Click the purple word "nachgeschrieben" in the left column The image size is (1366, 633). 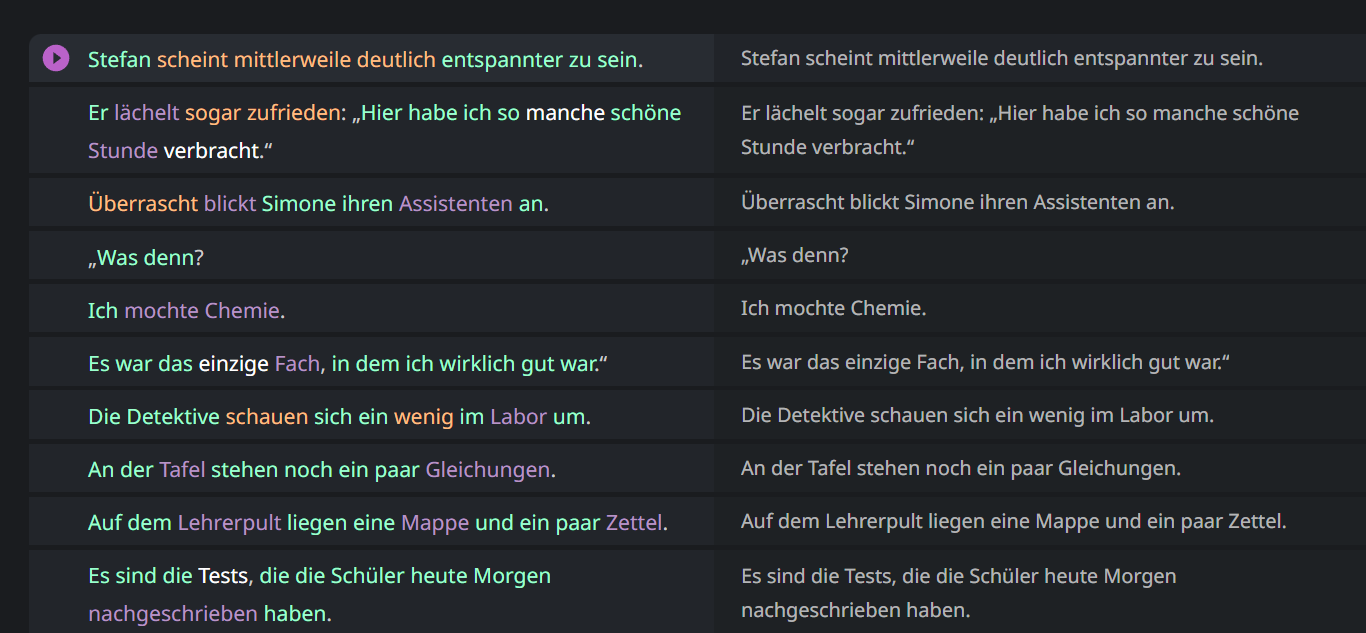point(173,614)
